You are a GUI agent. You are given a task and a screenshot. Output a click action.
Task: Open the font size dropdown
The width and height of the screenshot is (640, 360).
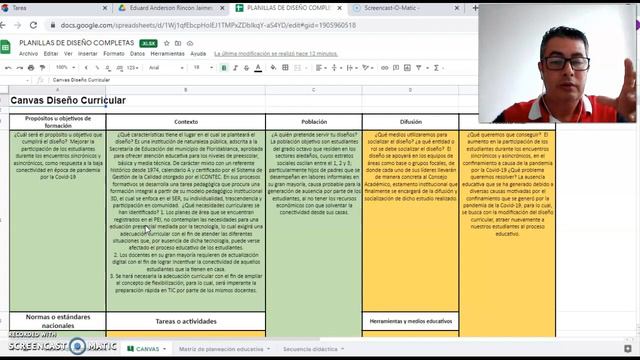(203, 67)
